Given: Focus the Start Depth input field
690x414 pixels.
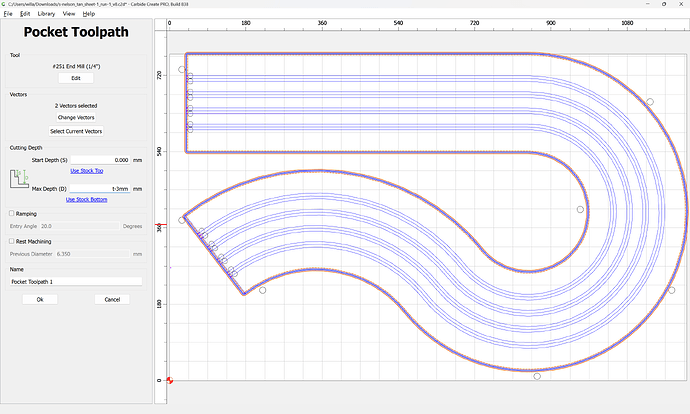Looking at the screenshot, I should 100,160.
